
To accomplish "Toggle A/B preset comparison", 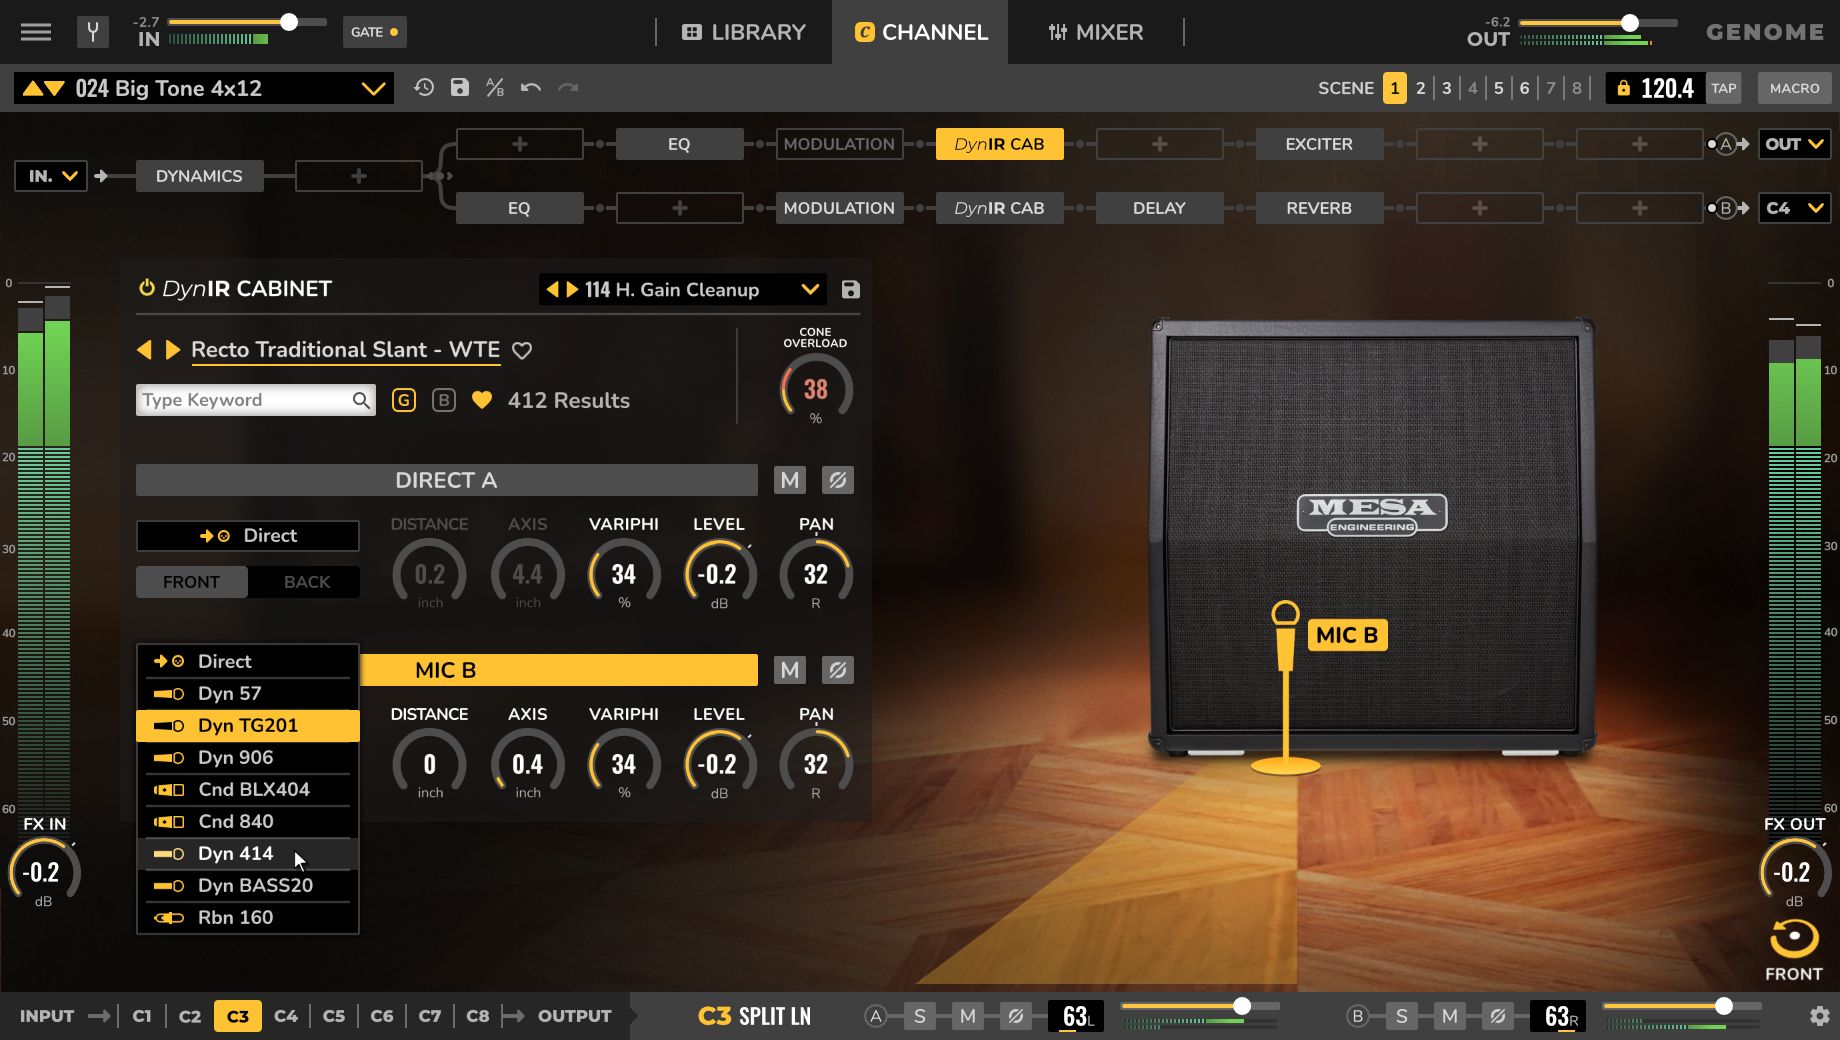I will coord(497,88).
